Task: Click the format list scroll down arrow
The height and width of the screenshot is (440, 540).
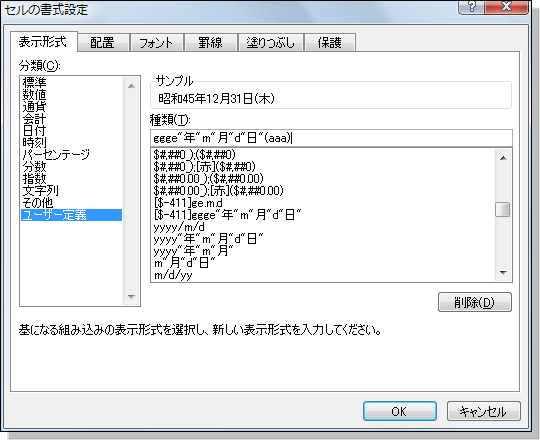Action: (x=503, y=273)
